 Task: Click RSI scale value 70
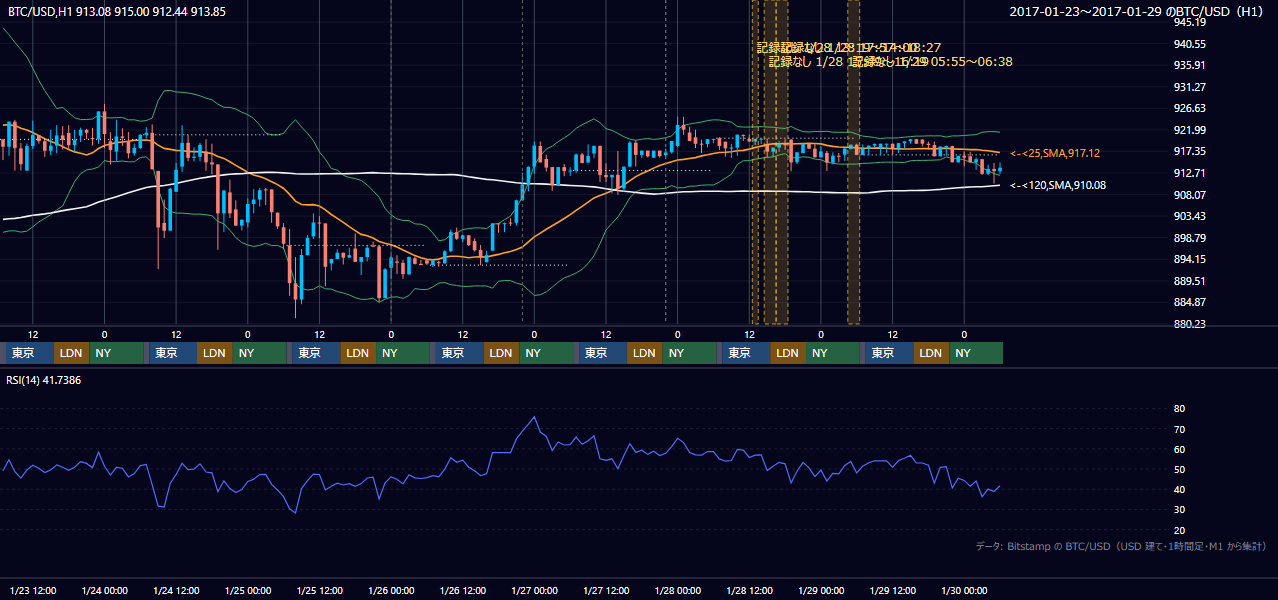(x=1179, y=429)
